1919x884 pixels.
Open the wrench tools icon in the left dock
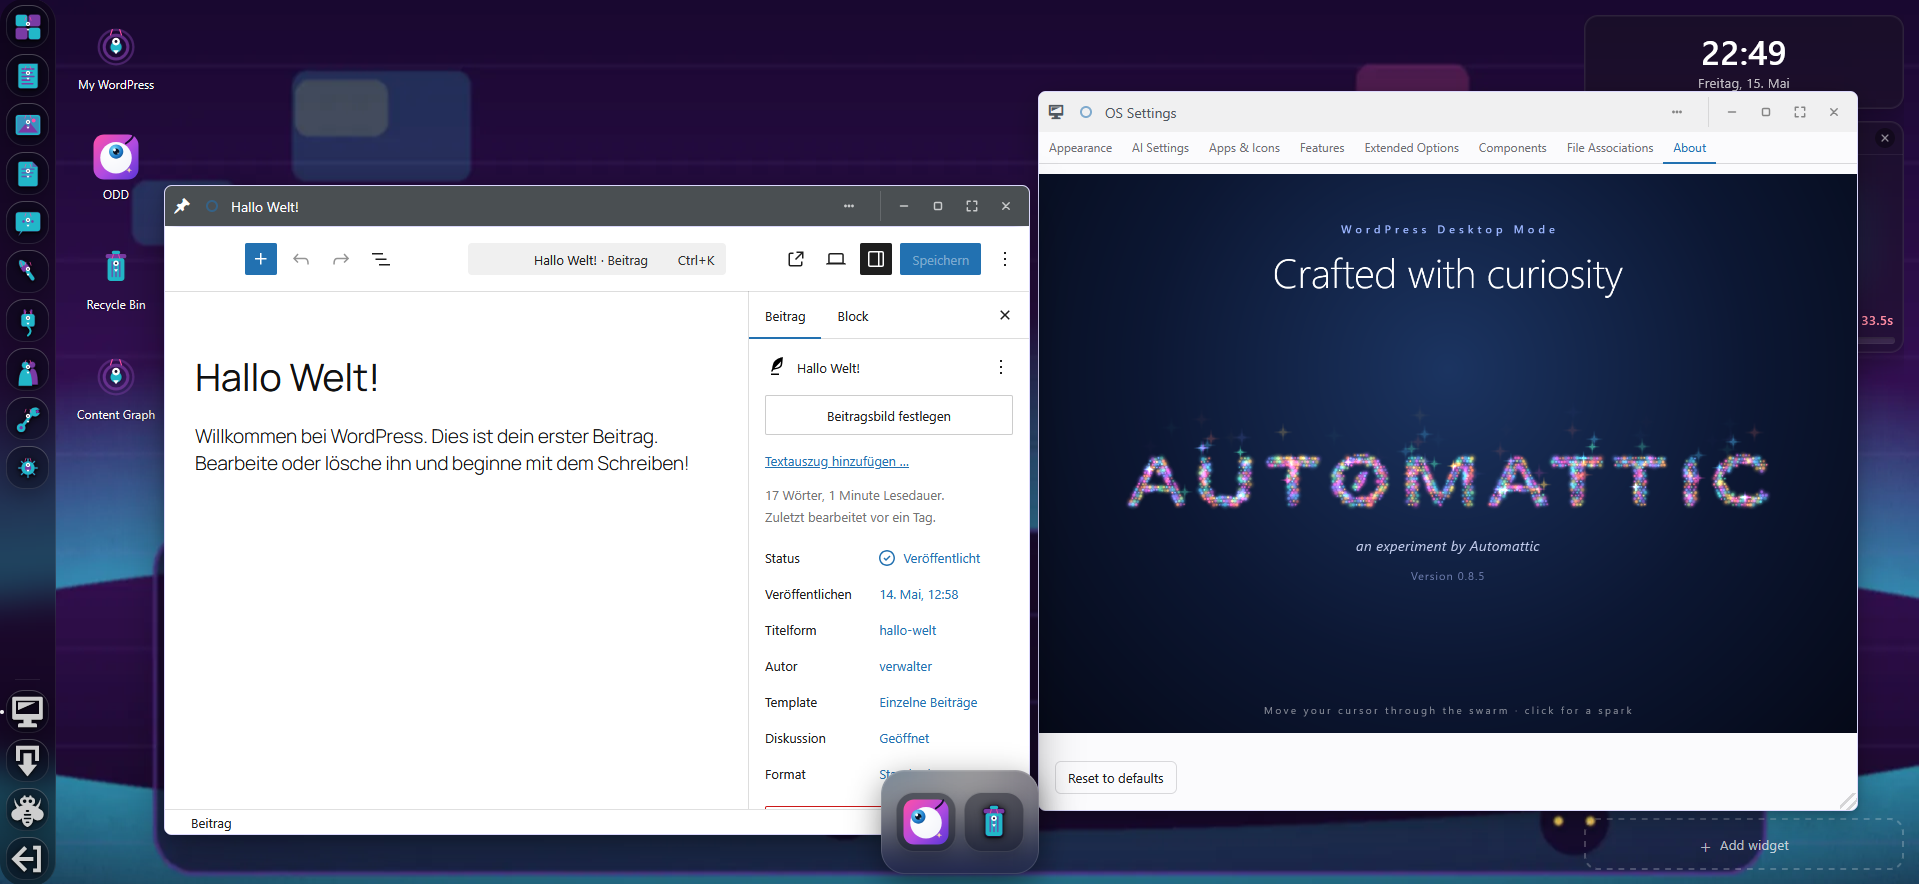(x=28, y=418)
